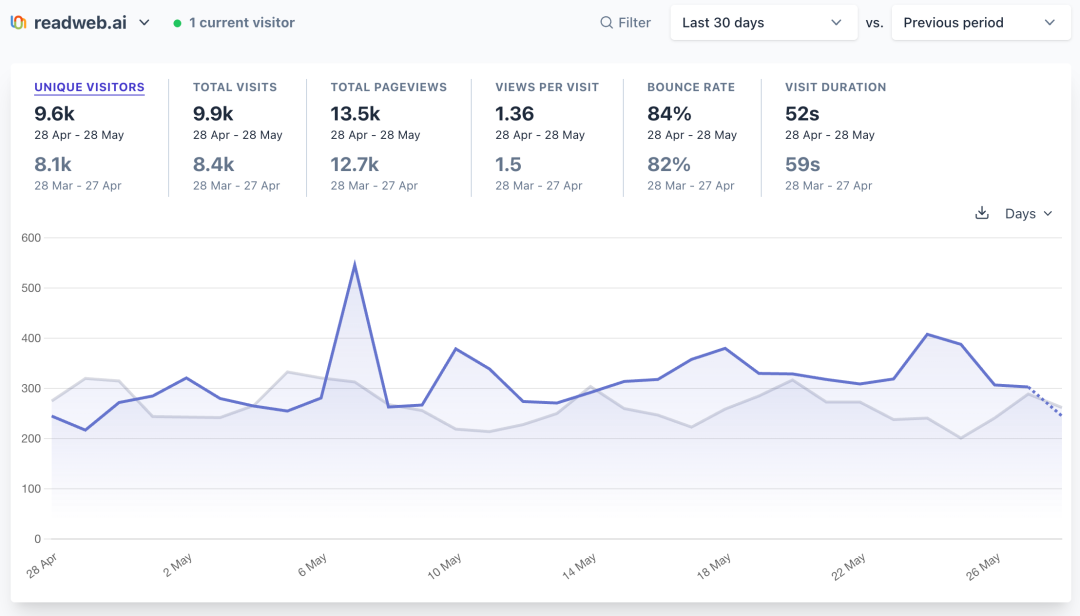The width and height of the screenshot is (1080, 616).
Task: Select the Visit Duration metric tab
Action: (x=835, y=87)
